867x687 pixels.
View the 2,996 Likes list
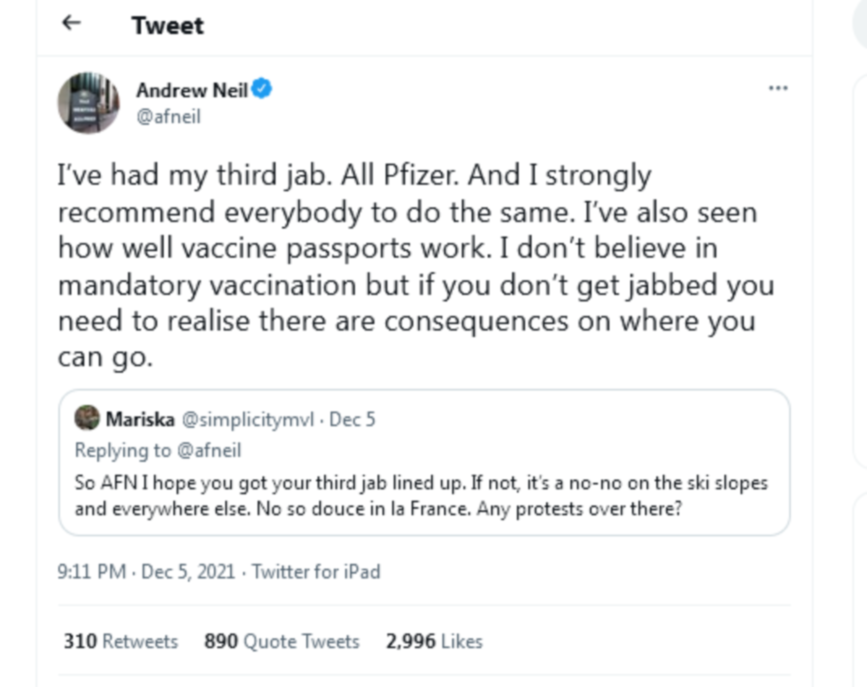tap(434, 641)
